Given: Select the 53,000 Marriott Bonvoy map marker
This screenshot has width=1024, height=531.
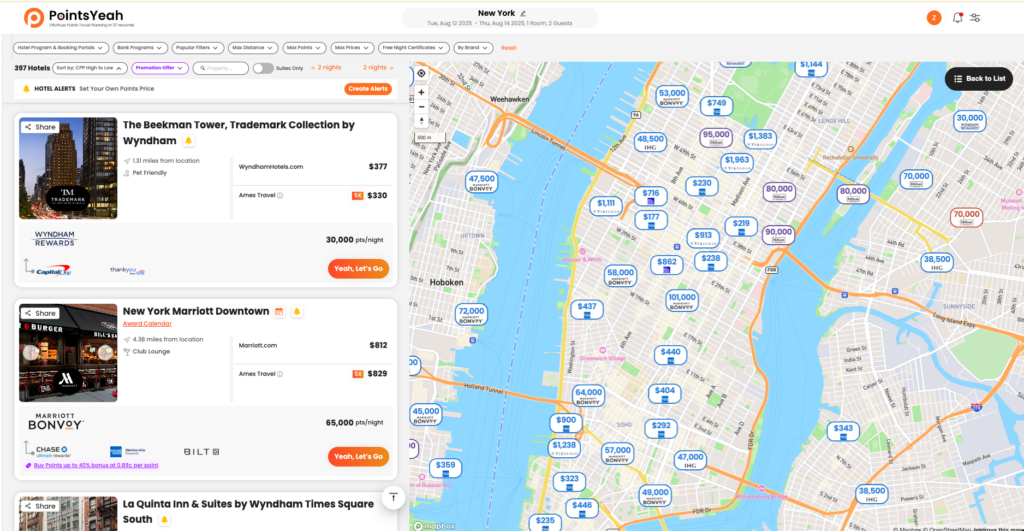Looking at the screenshot, I should tap(671, 96).
